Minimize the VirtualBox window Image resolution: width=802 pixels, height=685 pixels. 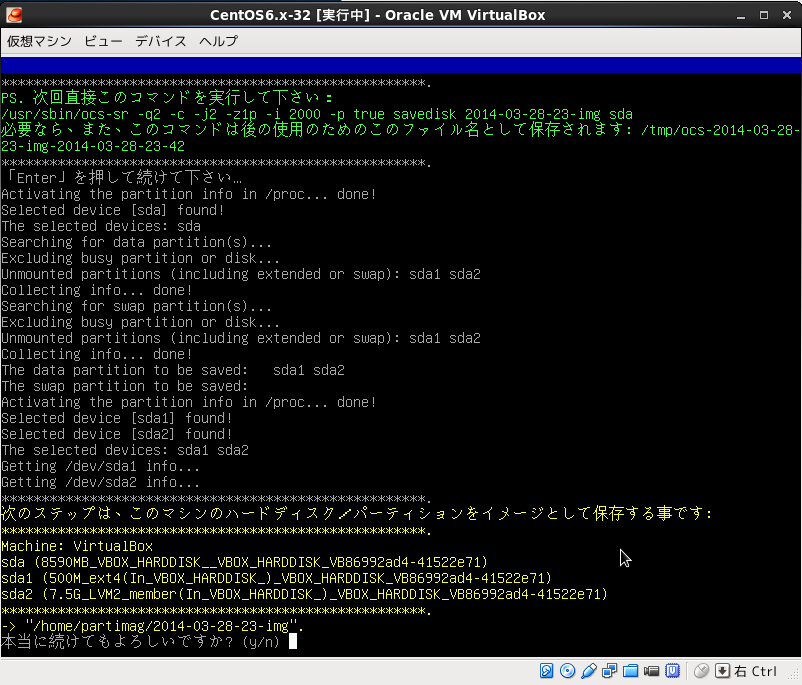(739, 14)
